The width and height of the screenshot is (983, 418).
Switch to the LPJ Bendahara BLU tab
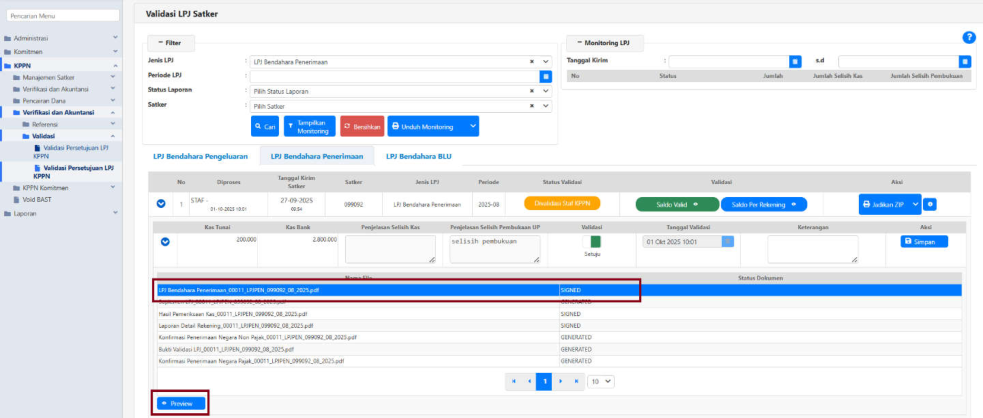(418, 156)
